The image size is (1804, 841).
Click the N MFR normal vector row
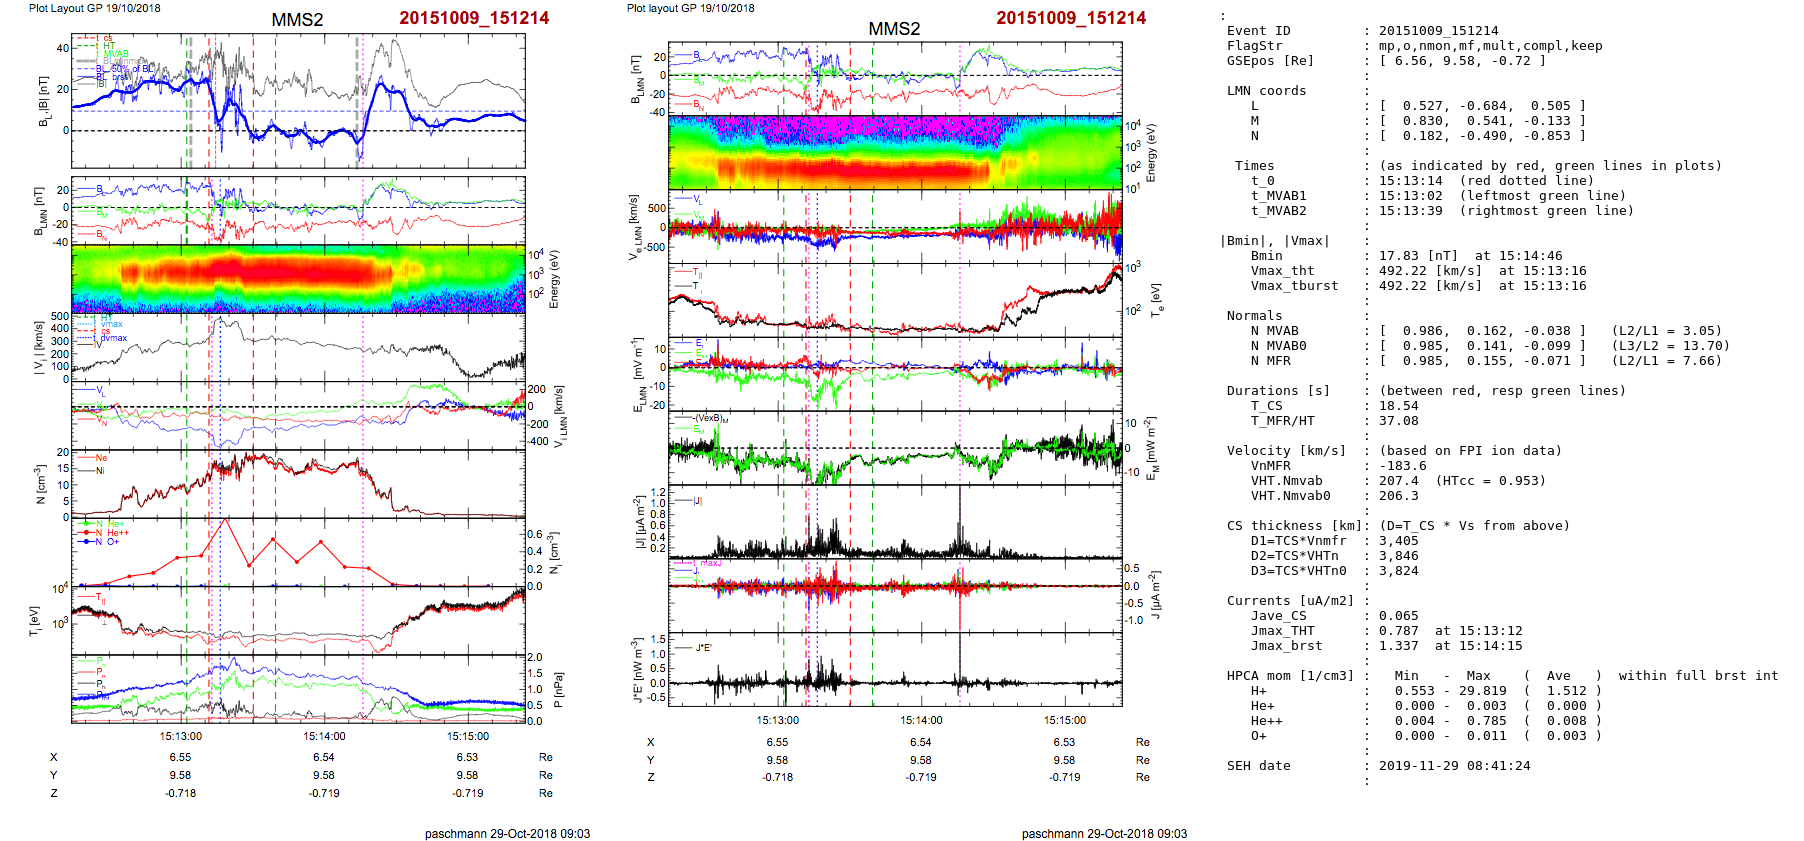click(x=1486, y=361)
